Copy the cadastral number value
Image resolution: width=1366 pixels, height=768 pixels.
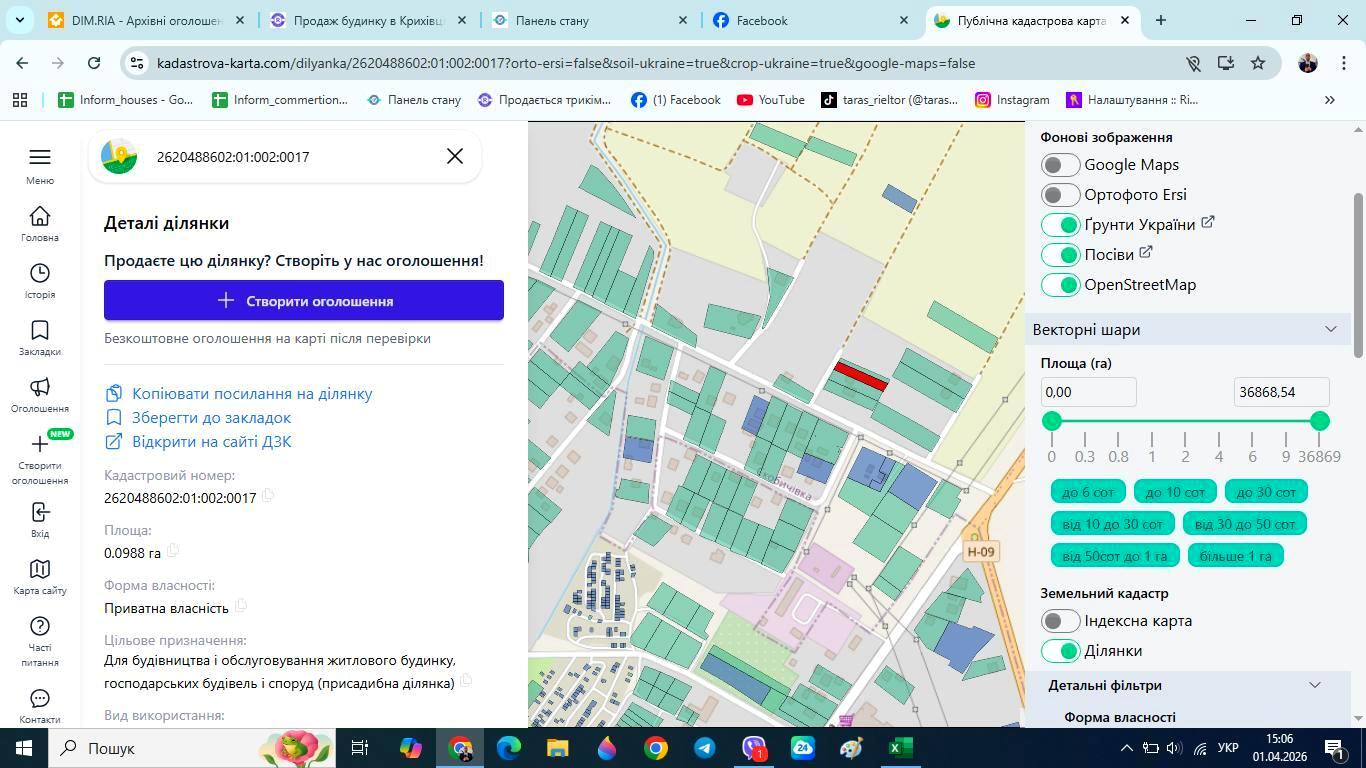click(268, 496)
